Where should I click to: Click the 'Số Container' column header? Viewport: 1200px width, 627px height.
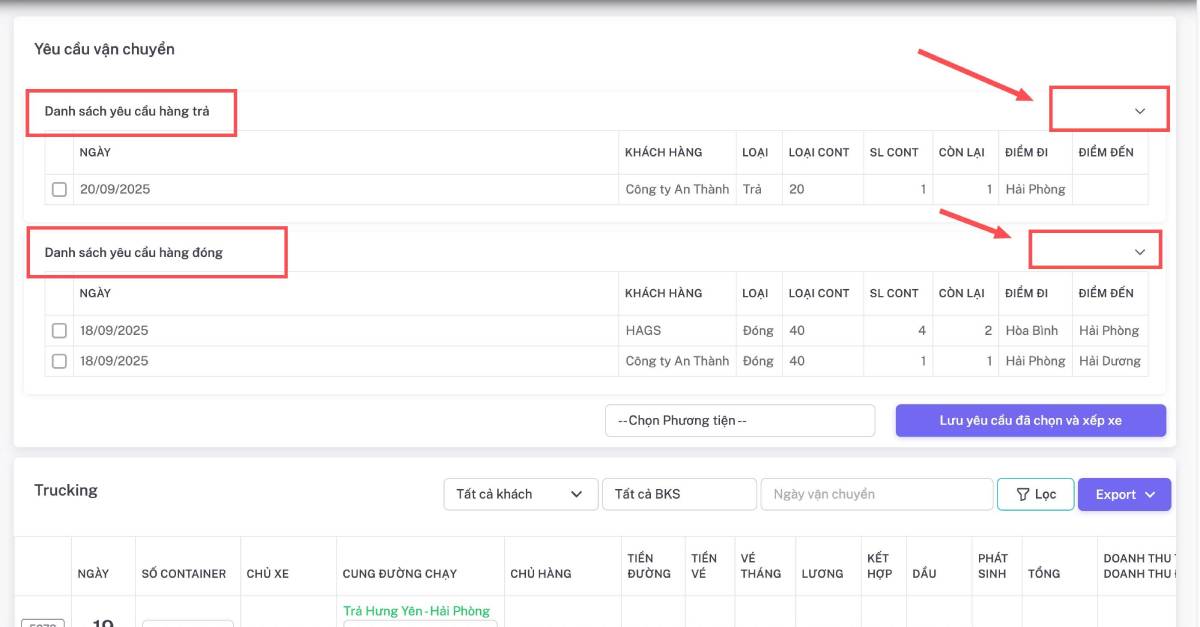point(184,573)
